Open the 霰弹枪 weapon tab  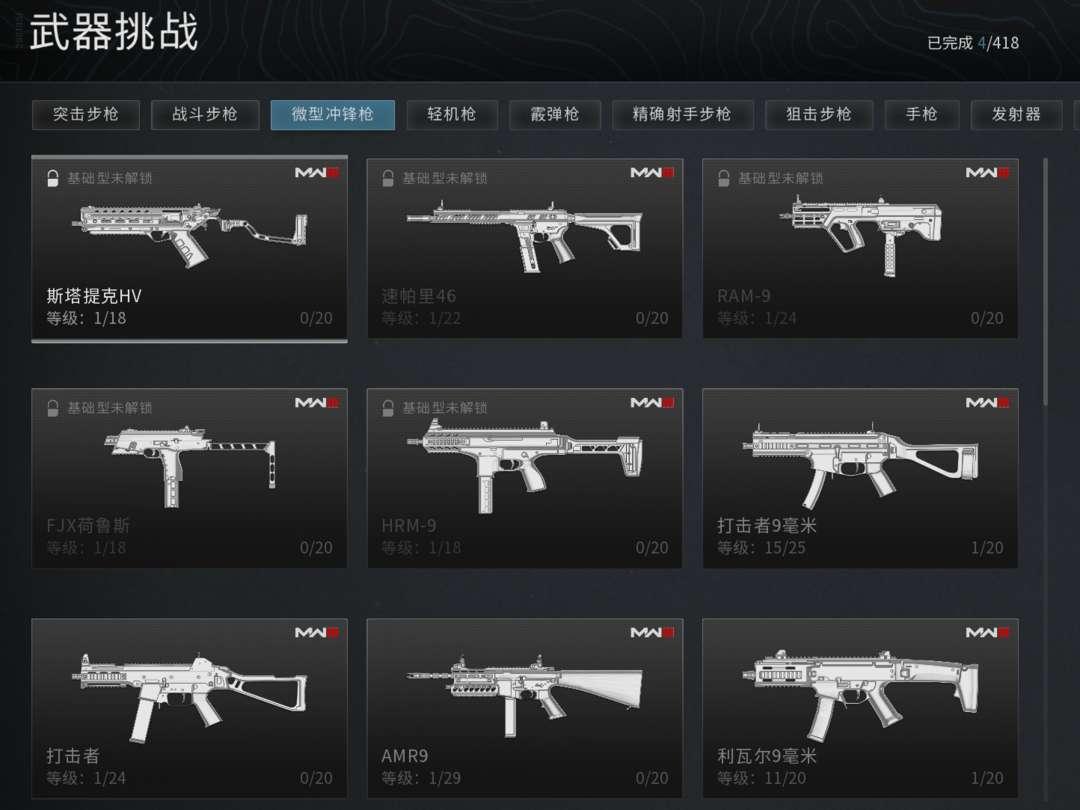(x=554, y=114)
